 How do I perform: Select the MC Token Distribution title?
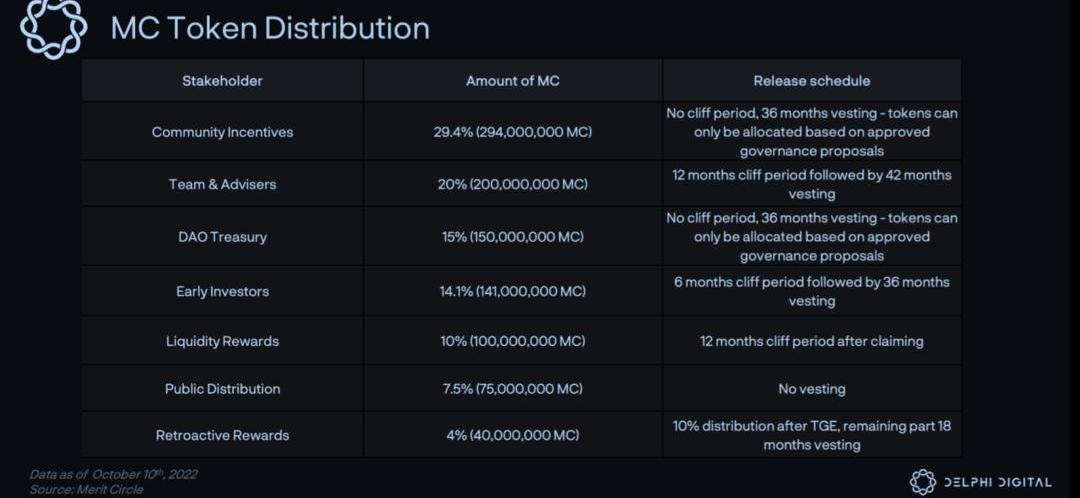click(x=270, y=28)
